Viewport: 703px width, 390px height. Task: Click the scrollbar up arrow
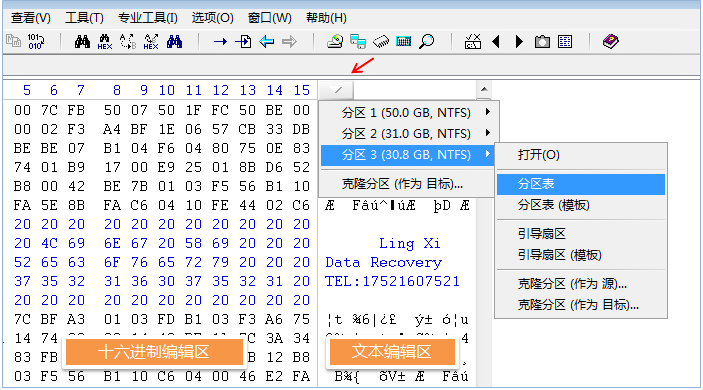[x=484, y=89]
